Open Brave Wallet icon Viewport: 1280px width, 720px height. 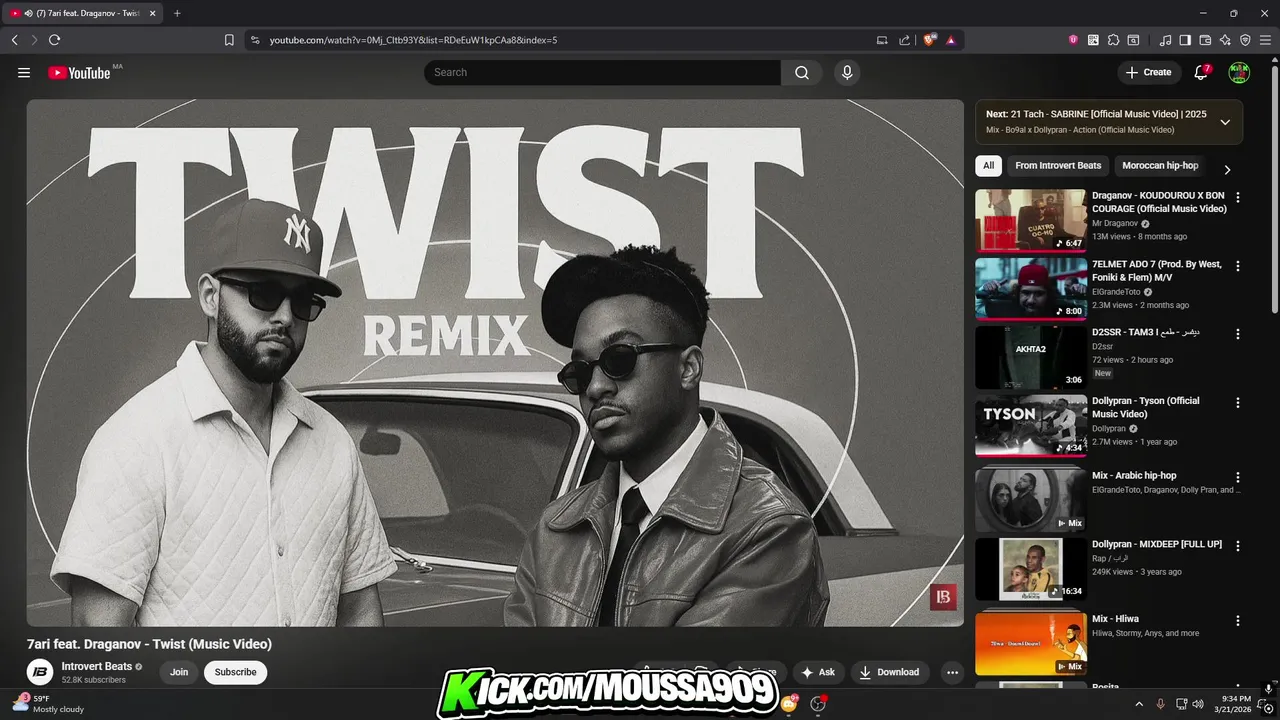1205,40
